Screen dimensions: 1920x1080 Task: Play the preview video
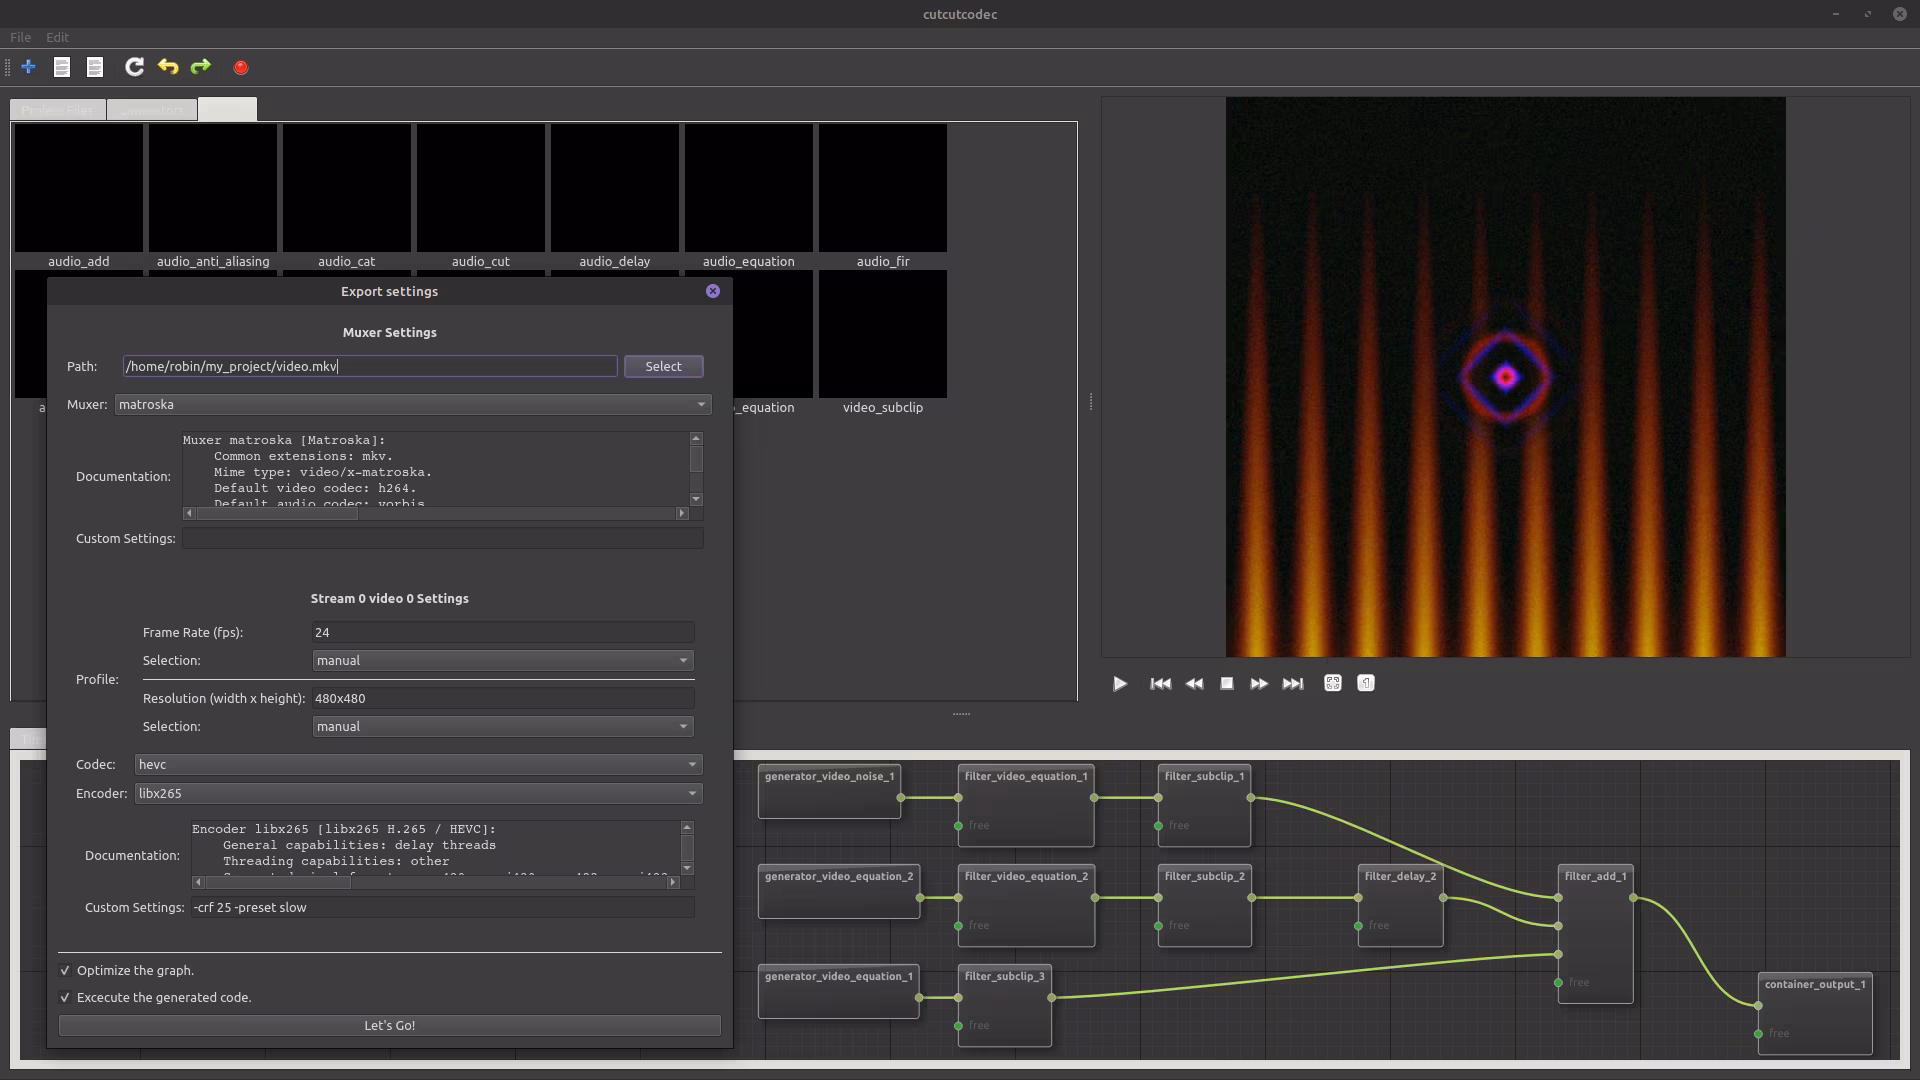click(x=1120, y=684)
